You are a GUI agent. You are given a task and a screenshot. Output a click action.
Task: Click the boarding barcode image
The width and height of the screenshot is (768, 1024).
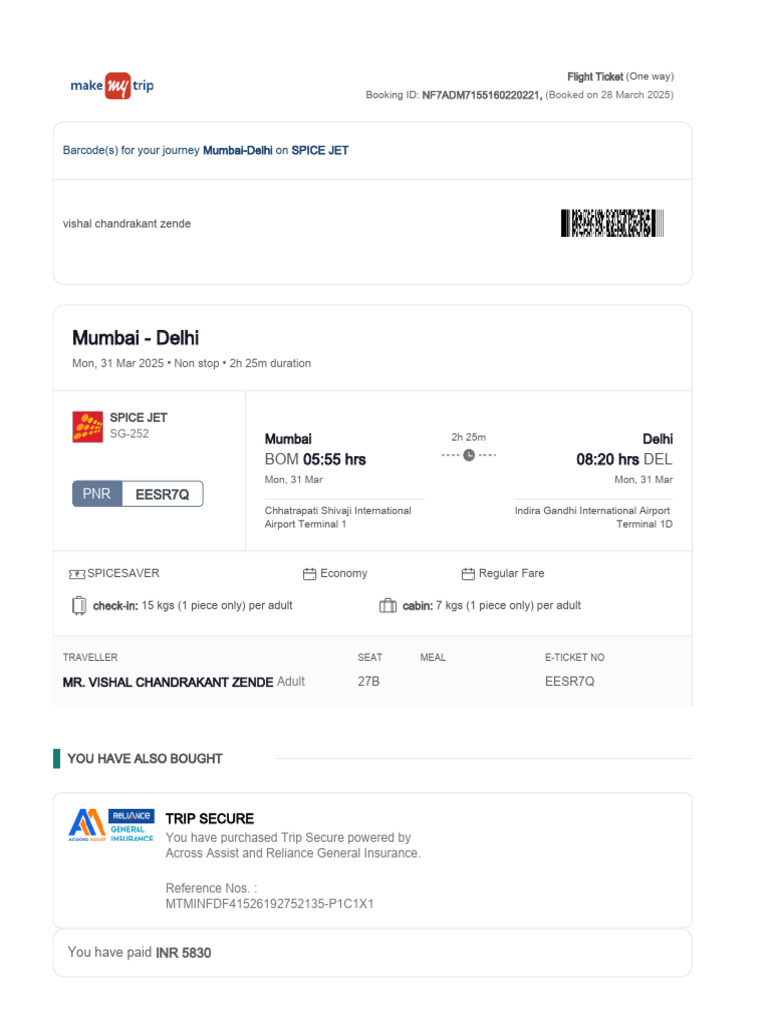pyautogui.click(x=612, y=223)
